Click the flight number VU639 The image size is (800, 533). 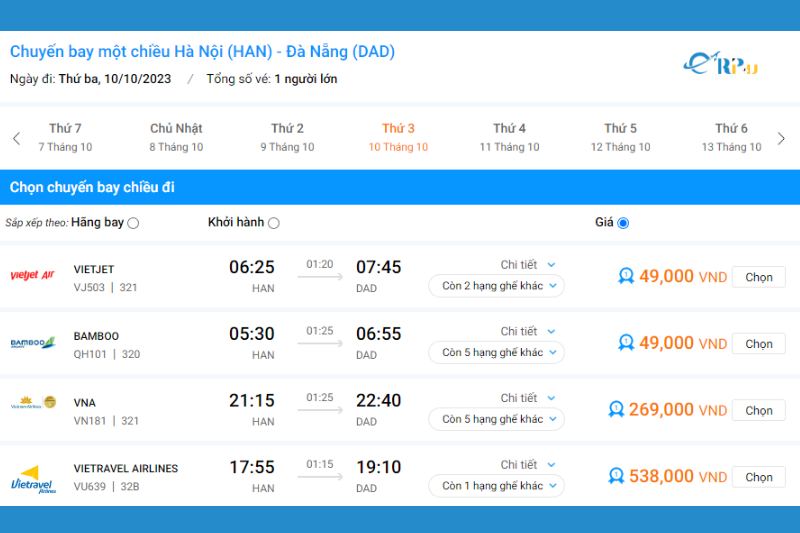[x=90, y=487]
